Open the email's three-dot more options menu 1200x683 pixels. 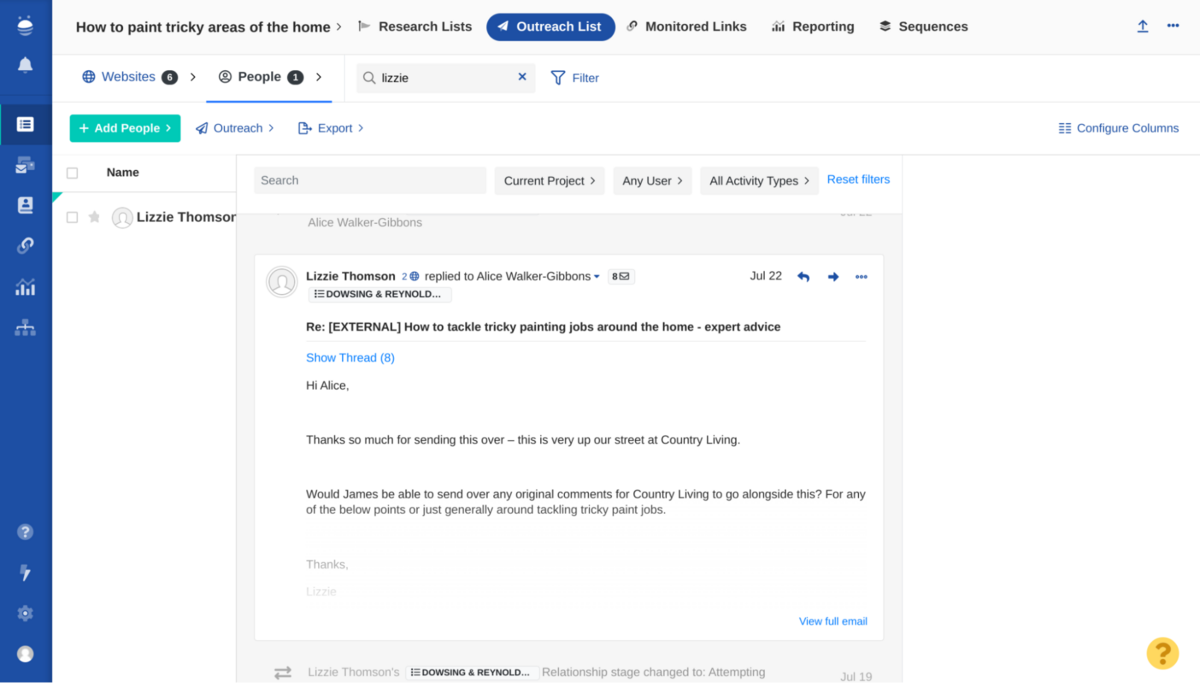861,277
